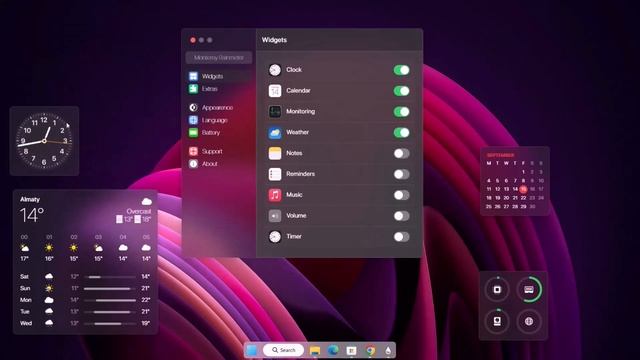Click the Wed forecast row in the weather widget

pos(85,323)
